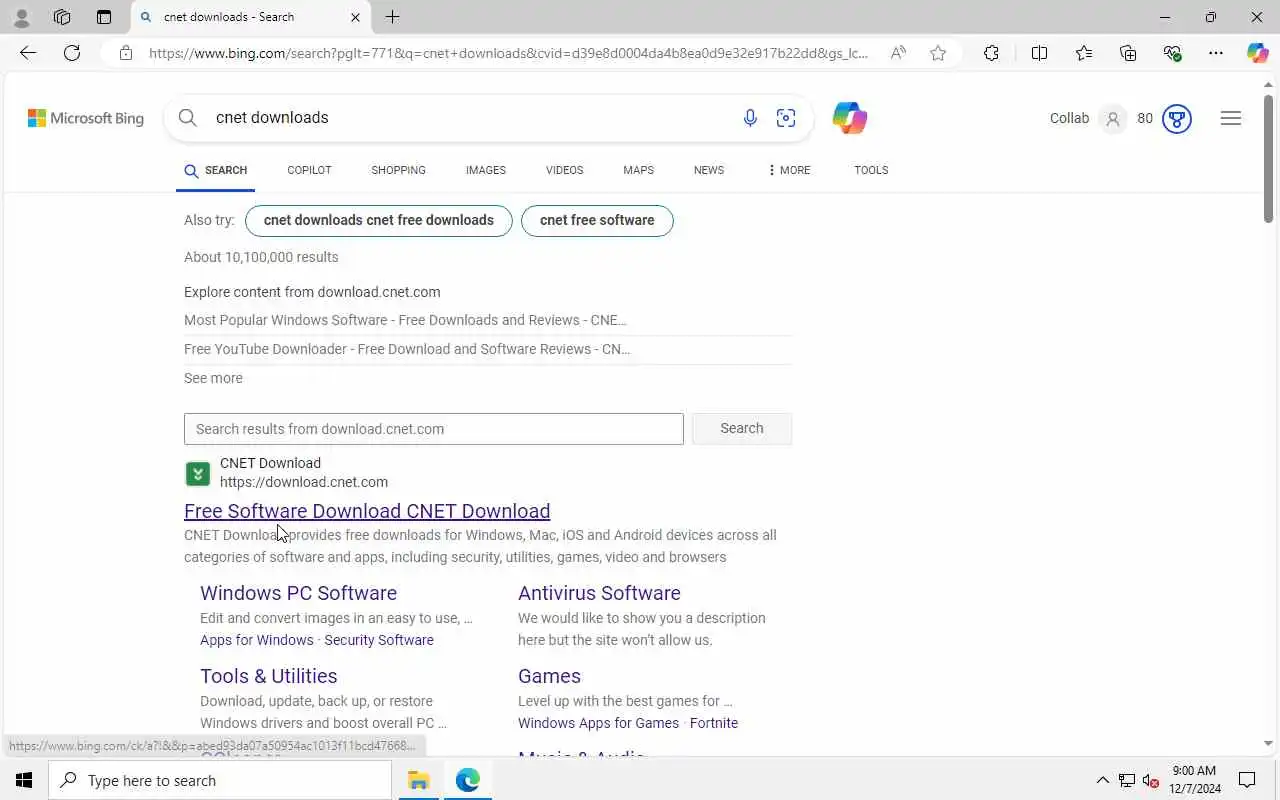Switch to the MAPS tab
Viewport: 1280px width, 800px height.
pos(638,170)
